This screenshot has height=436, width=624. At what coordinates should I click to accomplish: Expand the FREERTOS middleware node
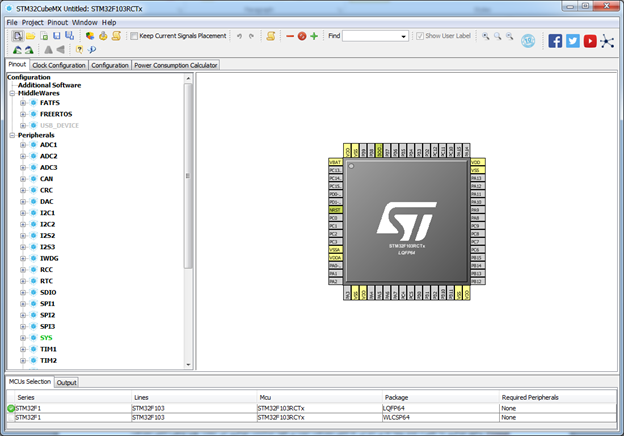tap(23, 114)
